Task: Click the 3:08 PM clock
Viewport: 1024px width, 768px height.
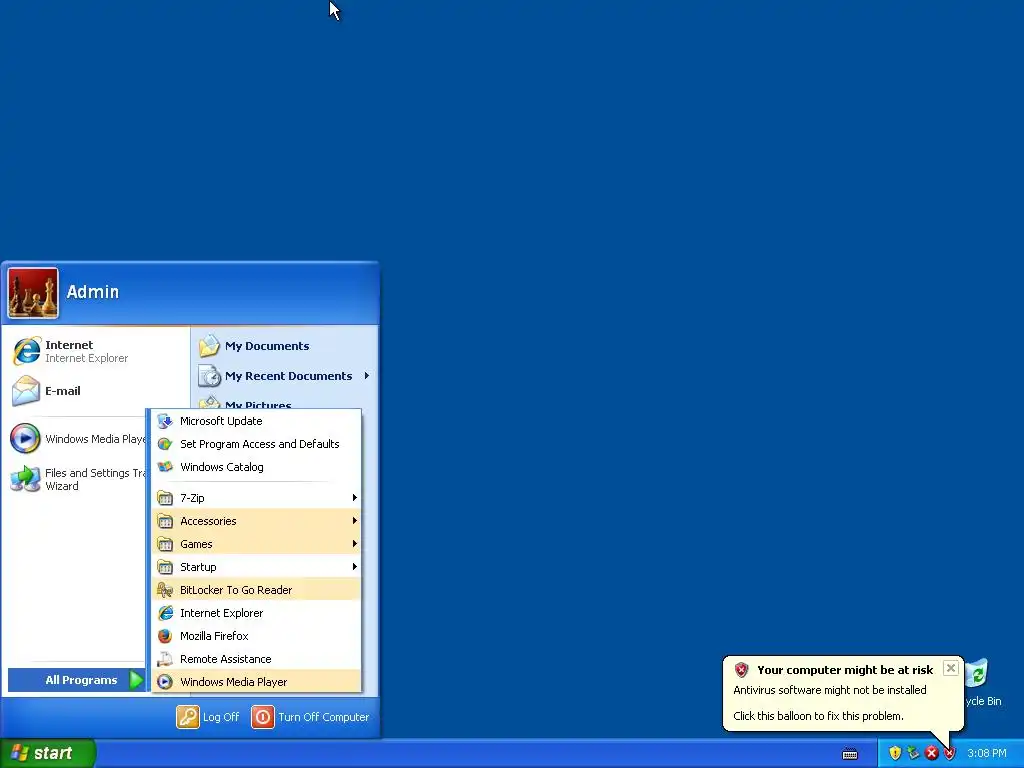Action: point(987,753)
